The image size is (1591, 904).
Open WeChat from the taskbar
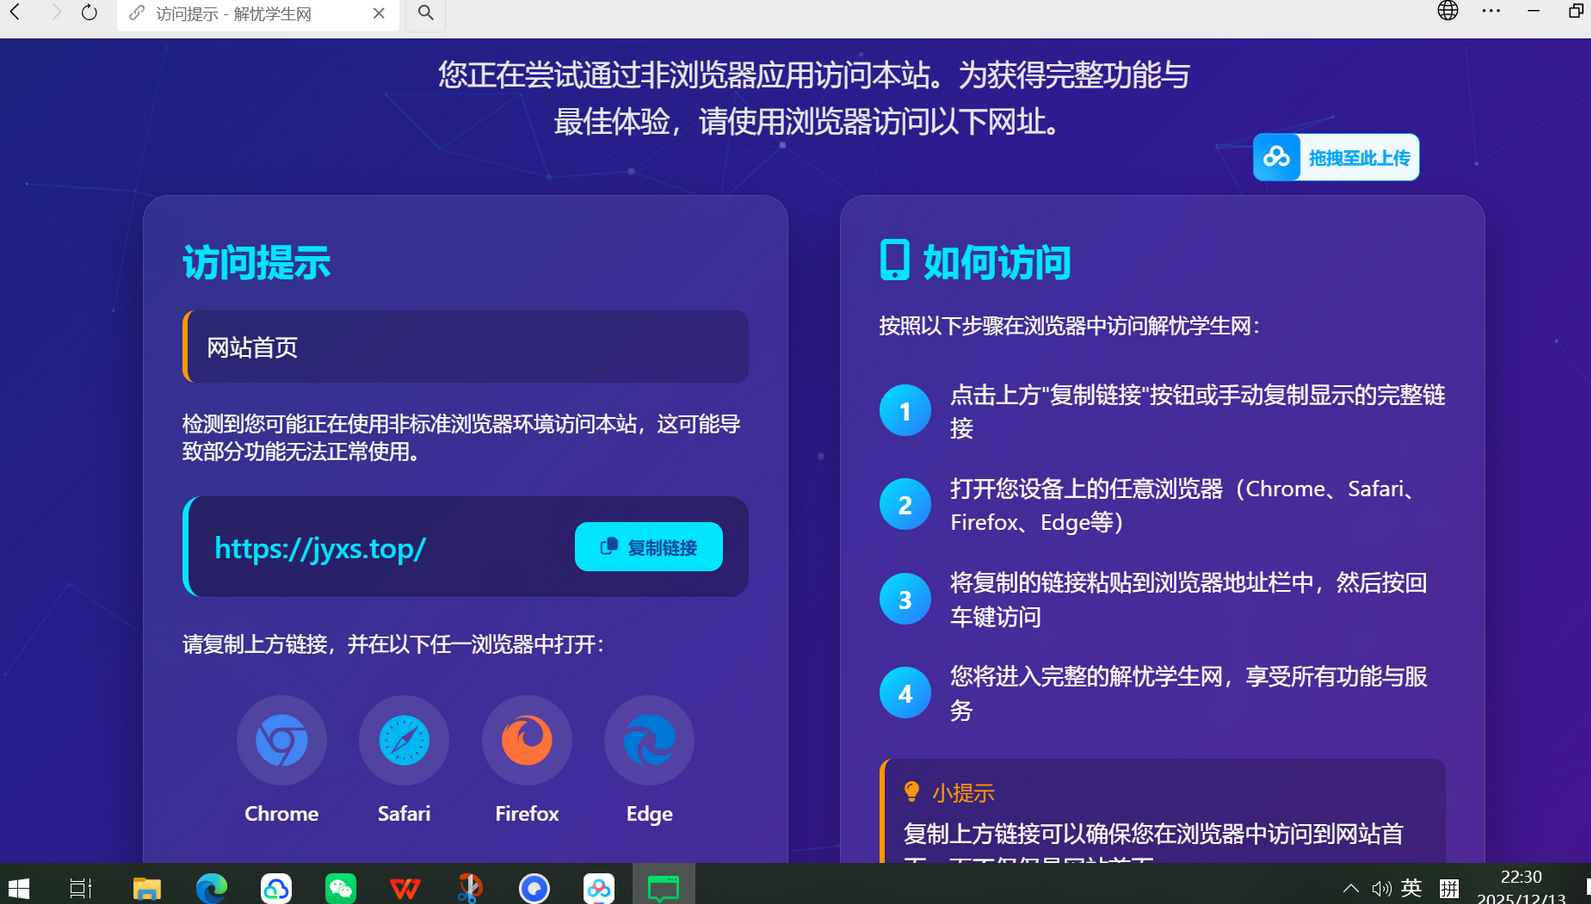tap(341, 887)
